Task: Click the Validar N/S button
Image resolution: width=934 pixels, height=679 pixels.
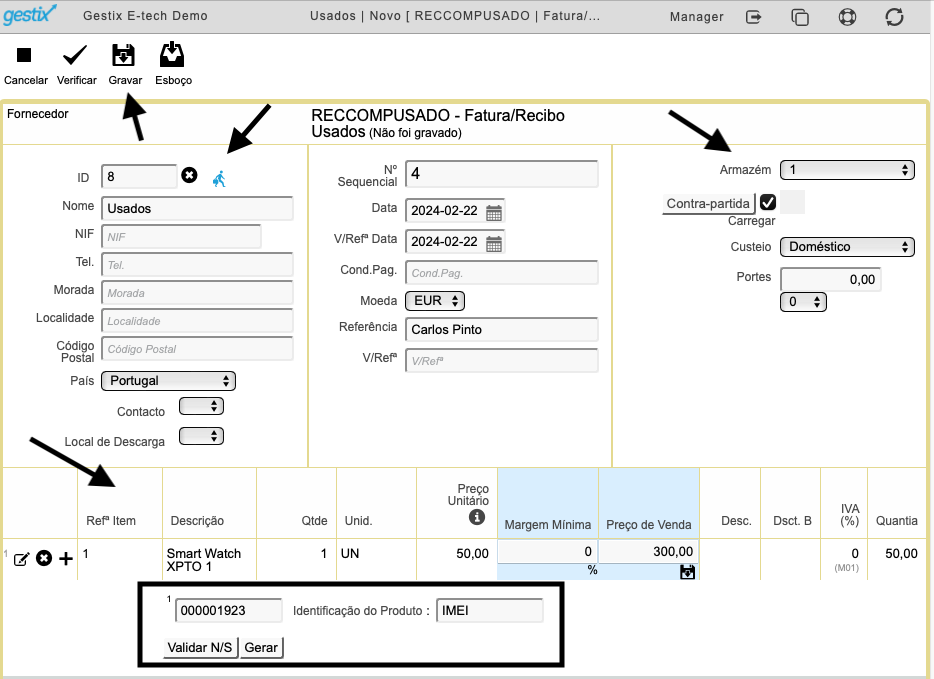Action: 200,647
